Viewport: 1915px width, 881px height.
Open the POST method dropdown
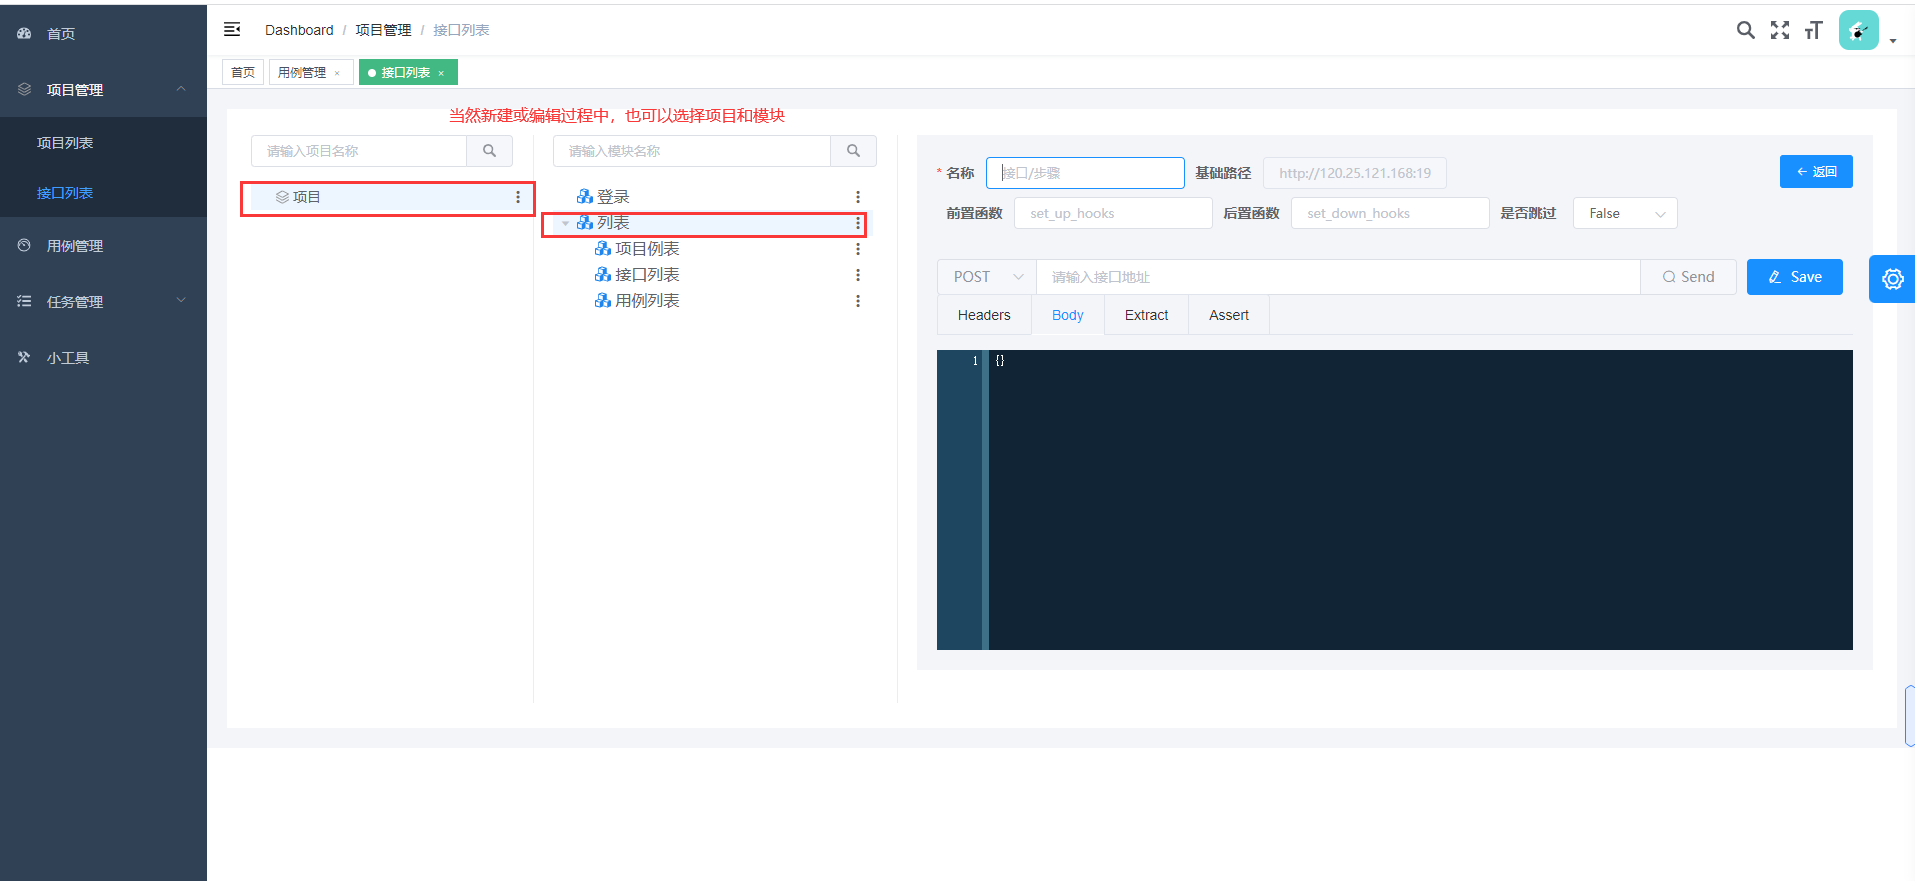coord(987,277)
